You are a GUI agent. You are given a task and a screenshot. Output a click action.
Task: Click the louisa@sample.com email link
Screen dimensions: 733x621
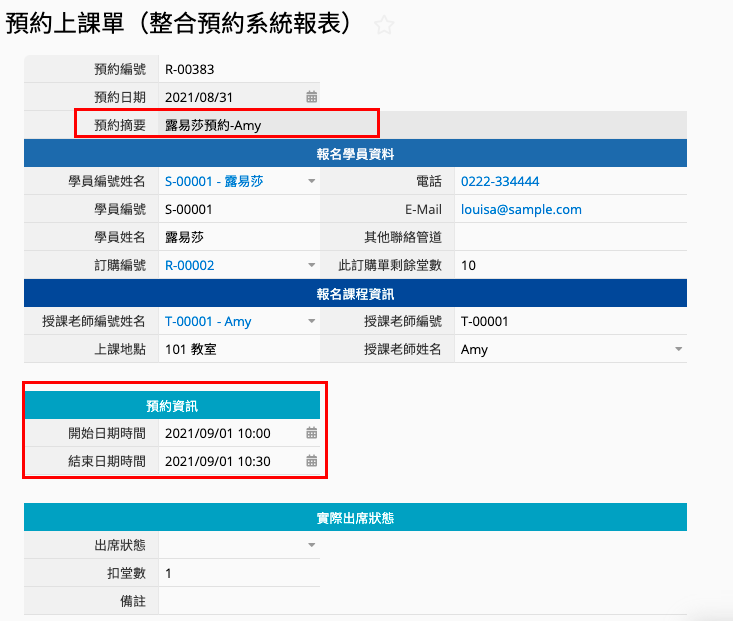coord(521,209)
